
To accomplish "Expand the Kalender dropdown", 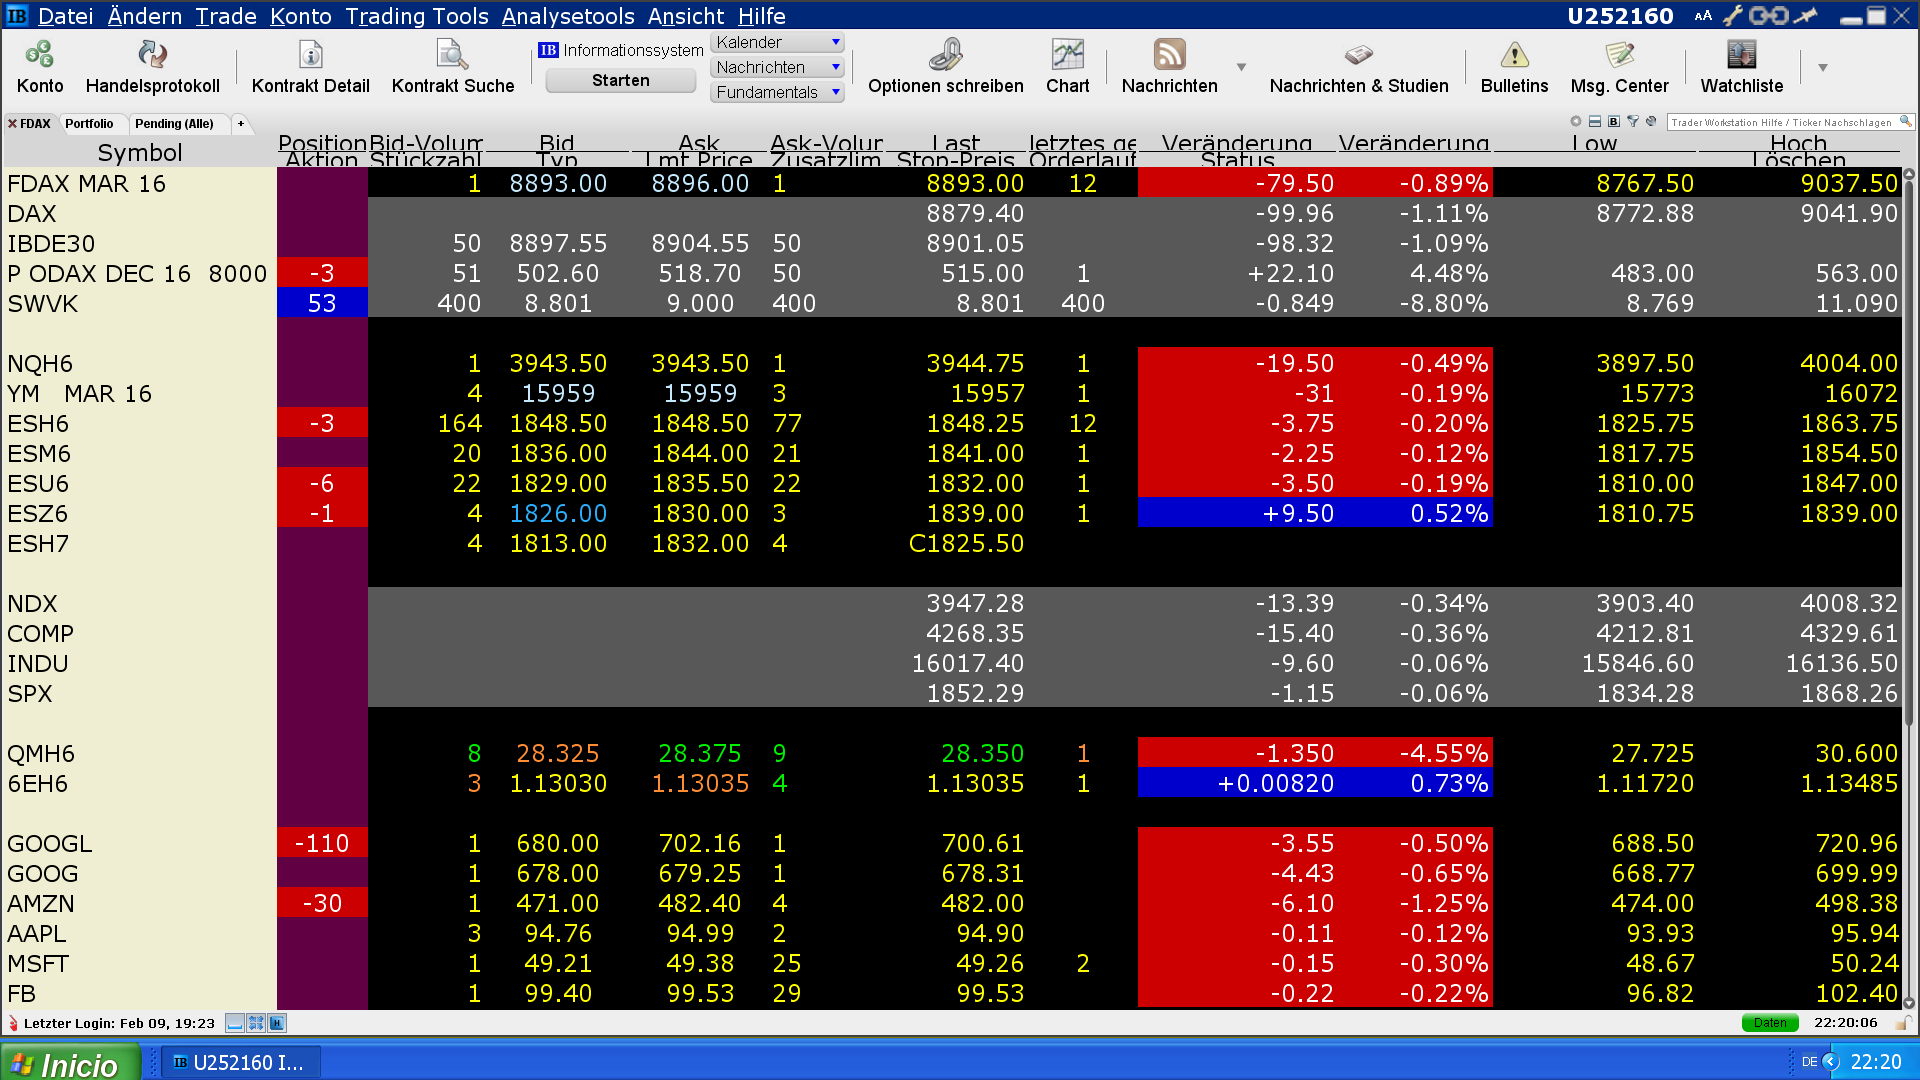I will (x=836, y=42).
